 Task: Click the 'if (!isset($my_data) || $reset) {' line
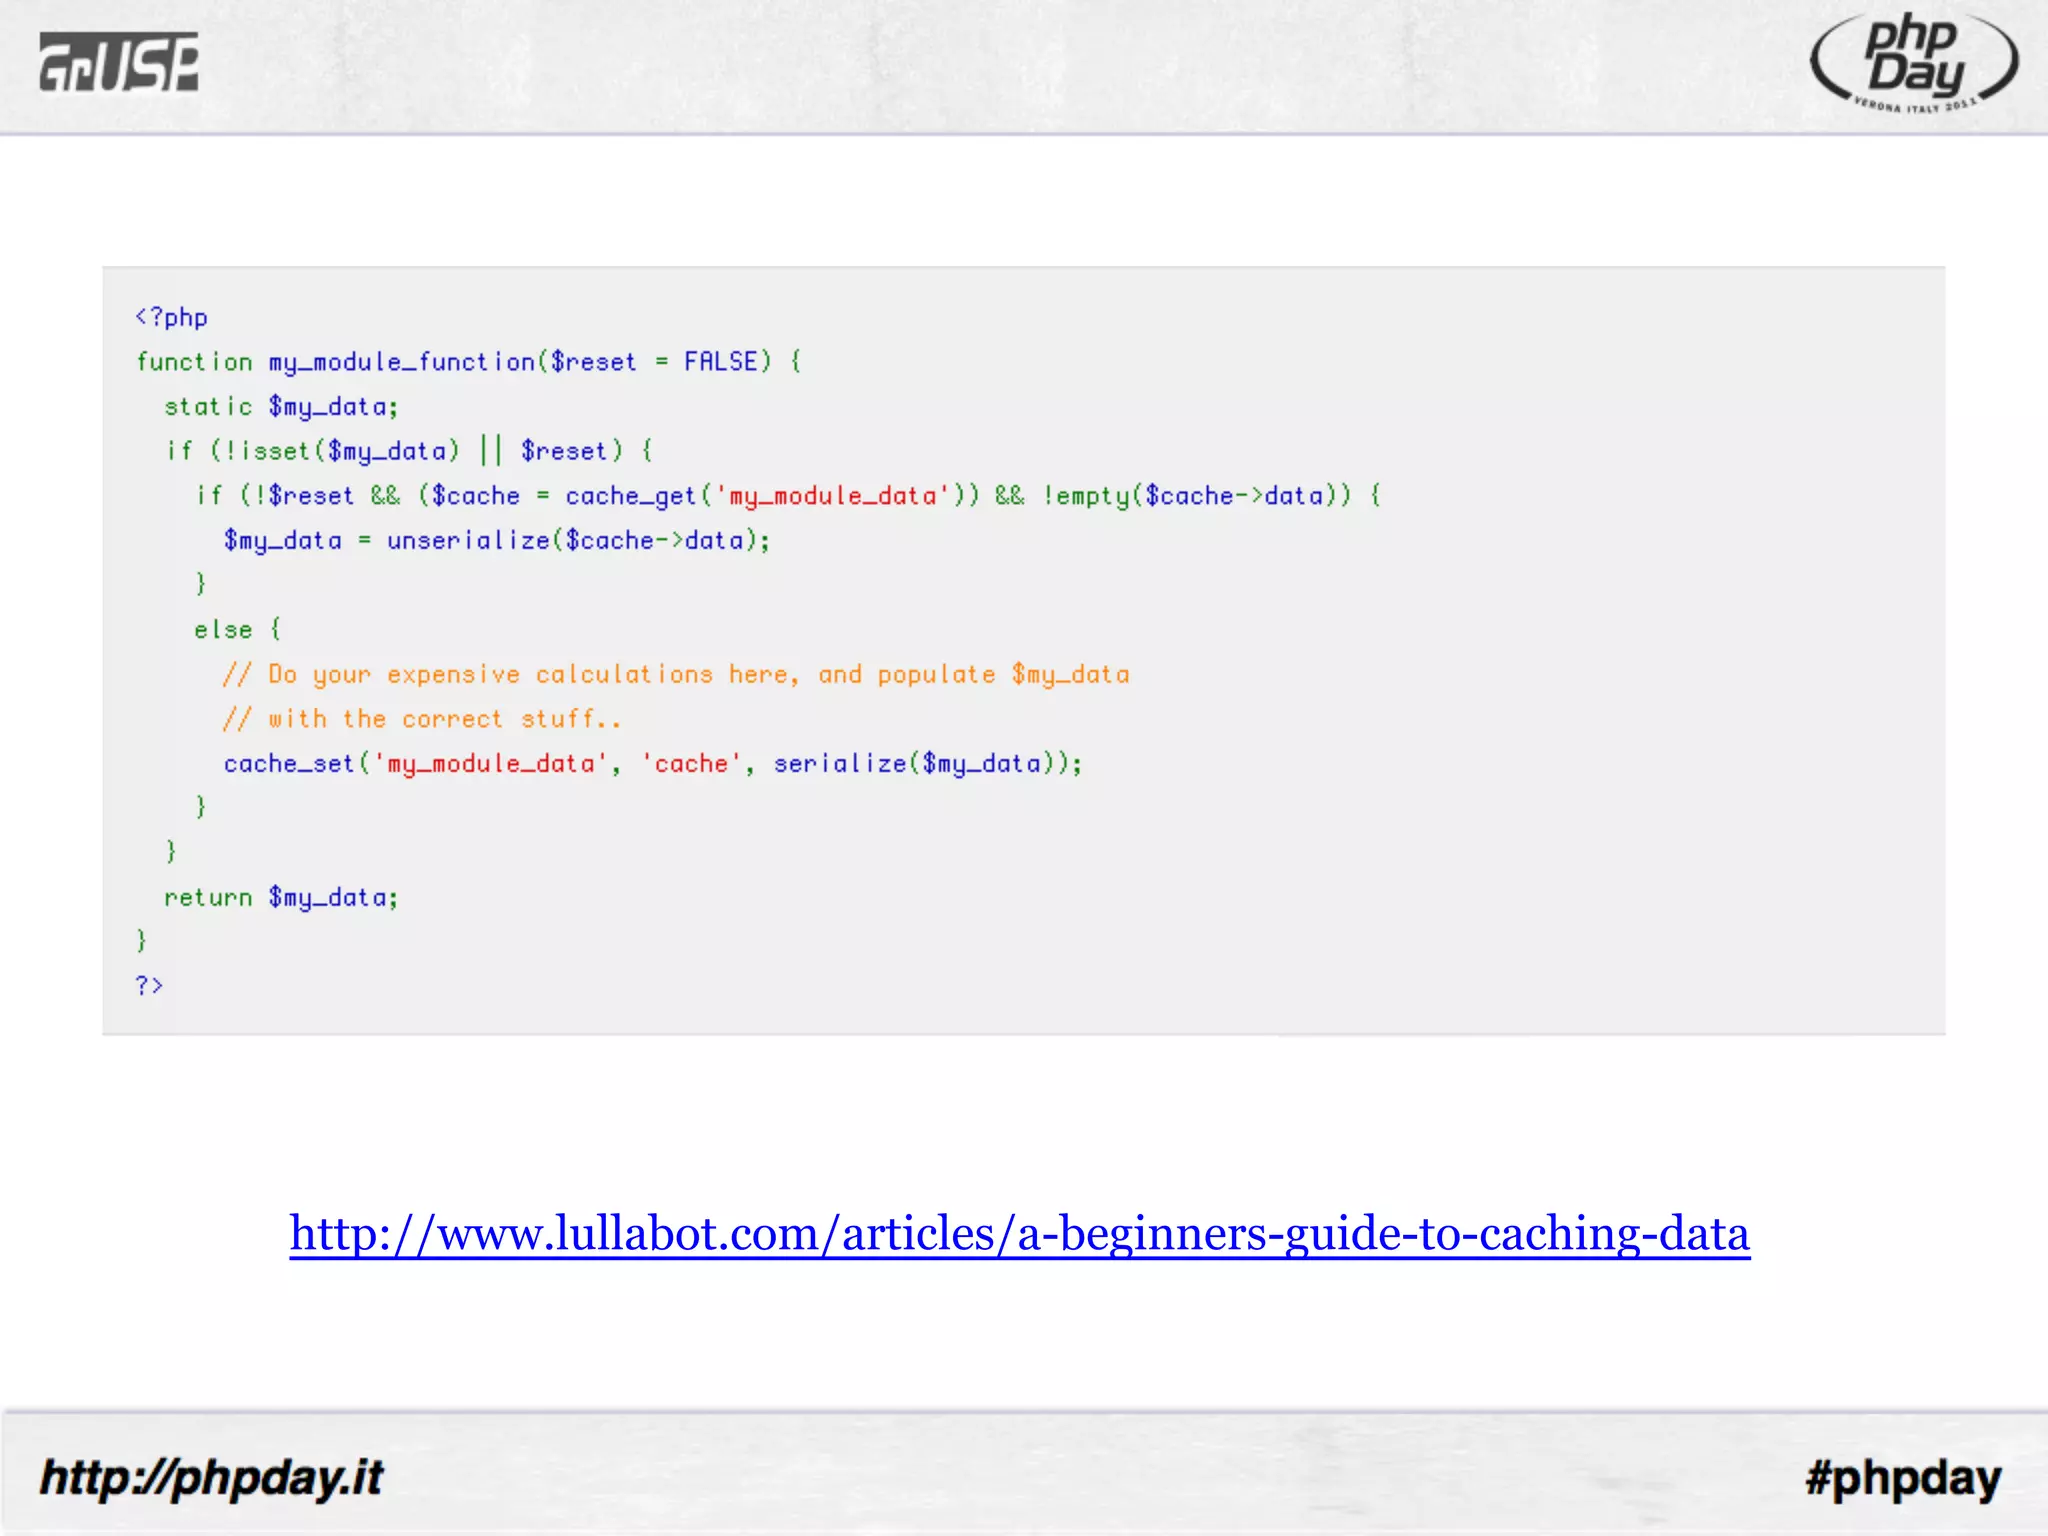click(x=409, y=450)
